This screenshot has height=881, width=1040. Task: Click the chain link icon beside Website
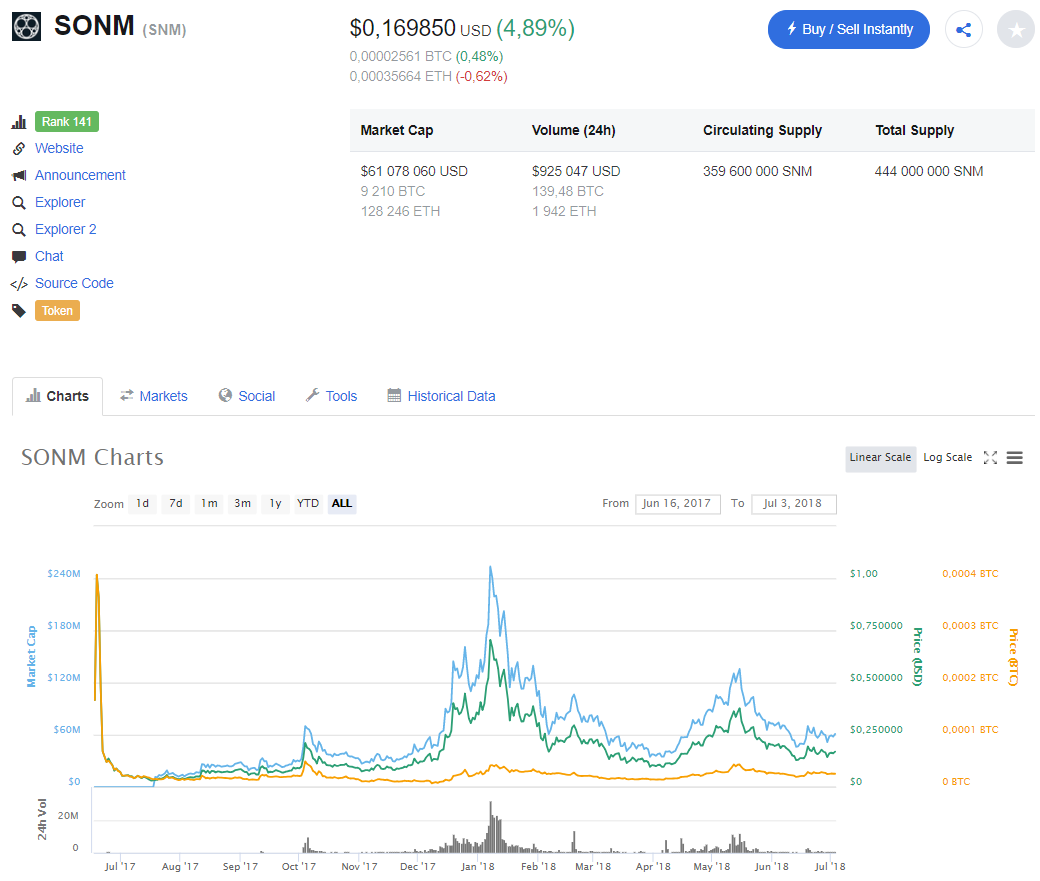(19, 149)
